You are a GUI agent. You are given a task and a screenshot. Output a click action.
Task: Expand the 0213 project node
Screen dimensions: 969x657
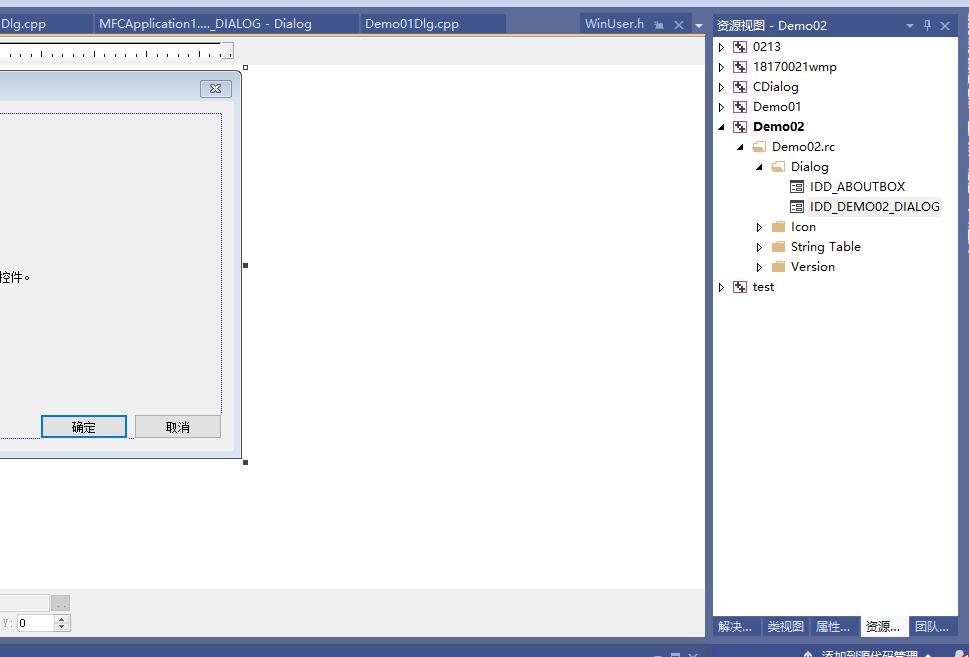click(x=721, y=47)
